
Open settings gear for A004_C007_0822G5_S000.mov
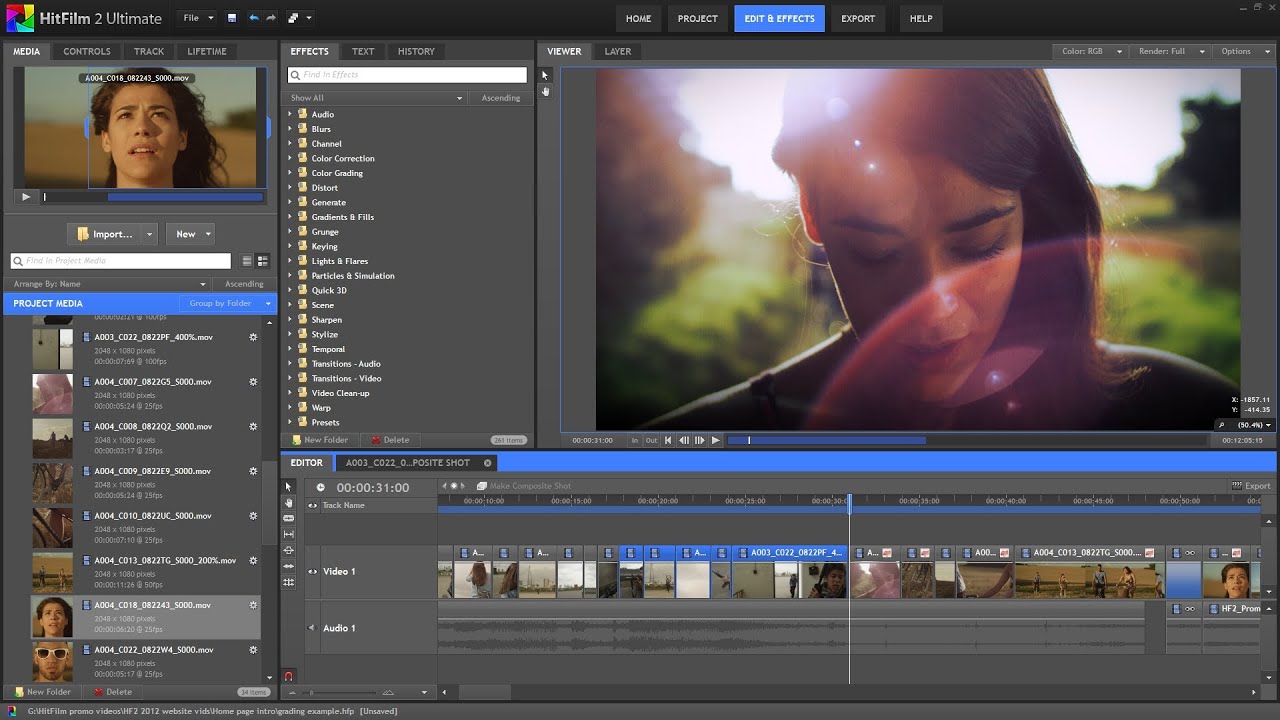(x=253, y=382)
